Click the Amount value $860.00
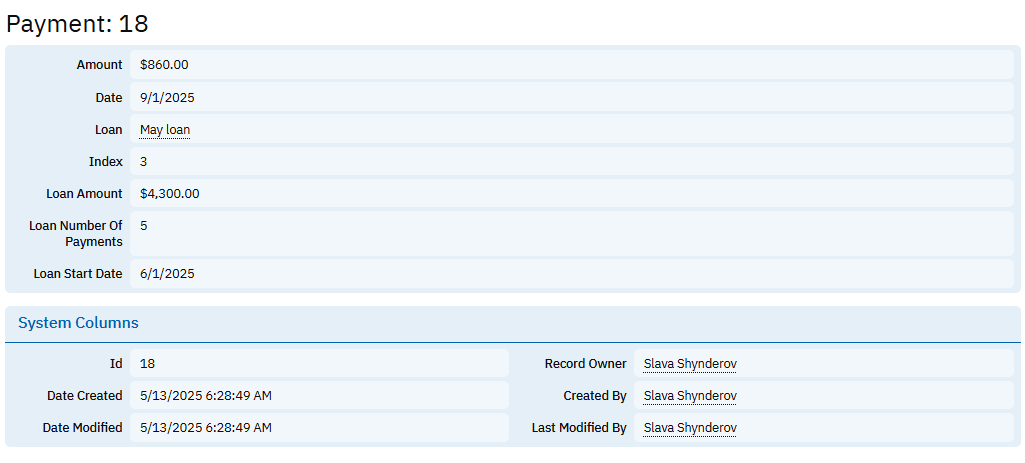Viewport: 1025px width, 463px height. [x=164, y=65]
